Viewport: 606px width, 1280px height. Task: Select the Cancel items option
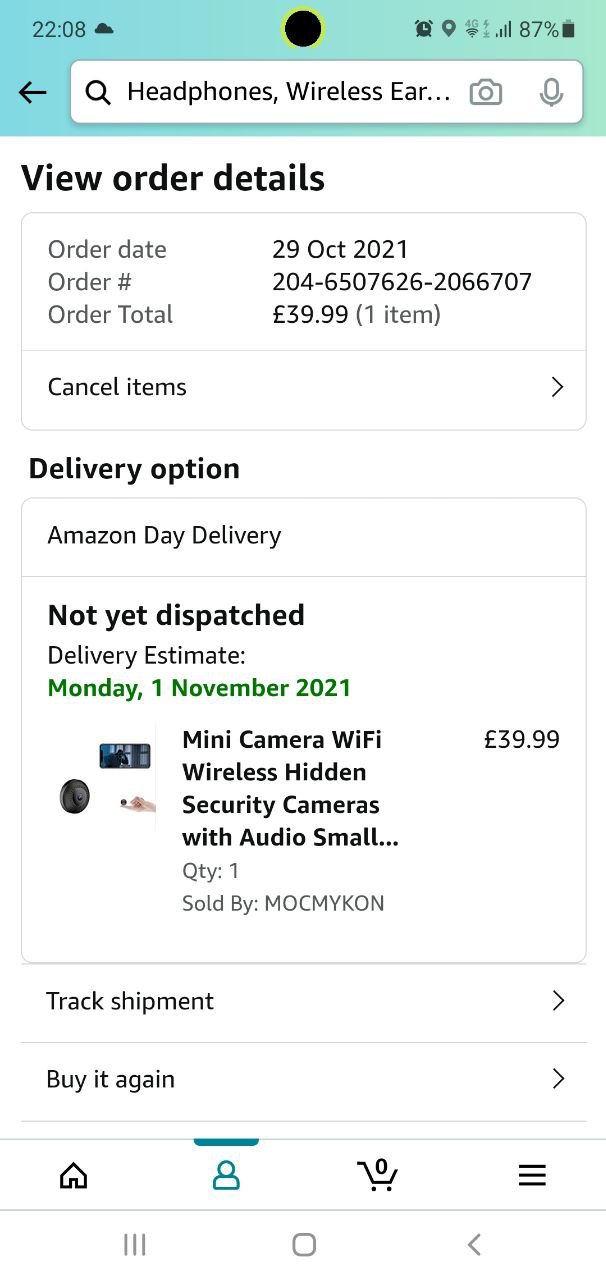(x=118, y=387)
